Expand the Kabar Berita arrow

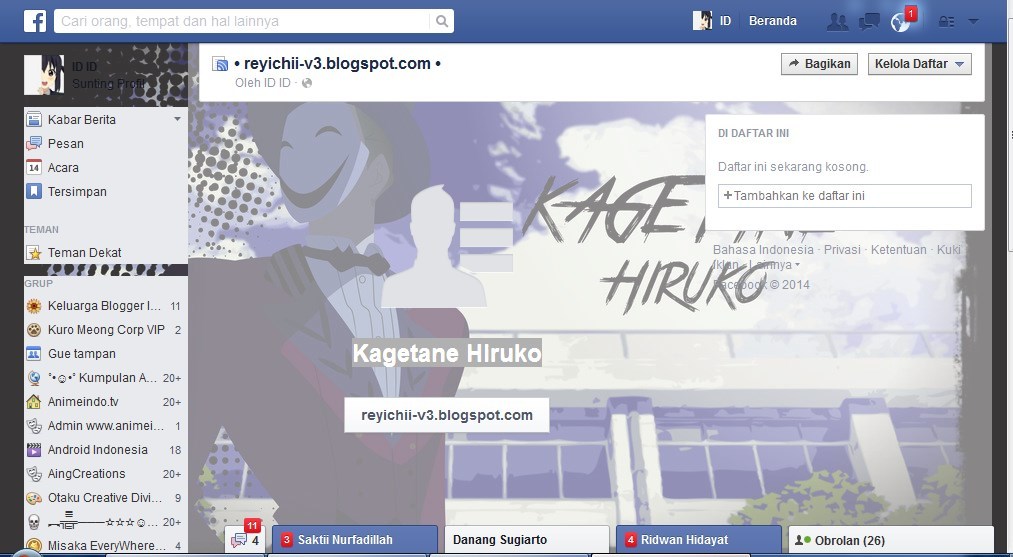(x=177, y=120)
